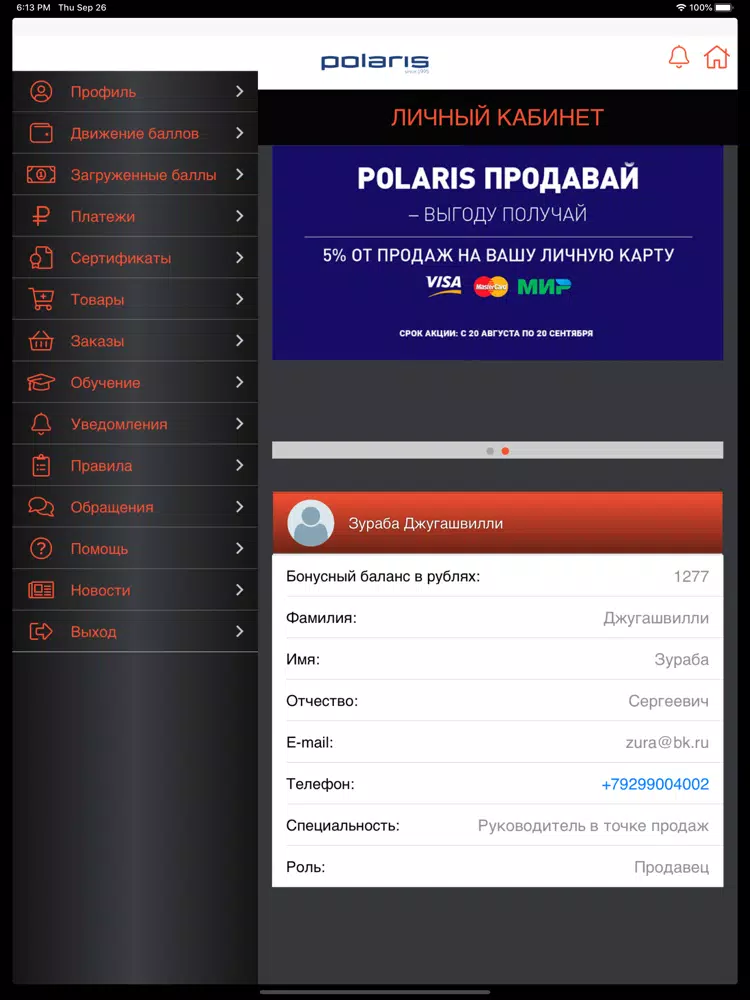750x1000 pixels.
Task: Go to home via house icon
Action: click(x=716, y=57)
